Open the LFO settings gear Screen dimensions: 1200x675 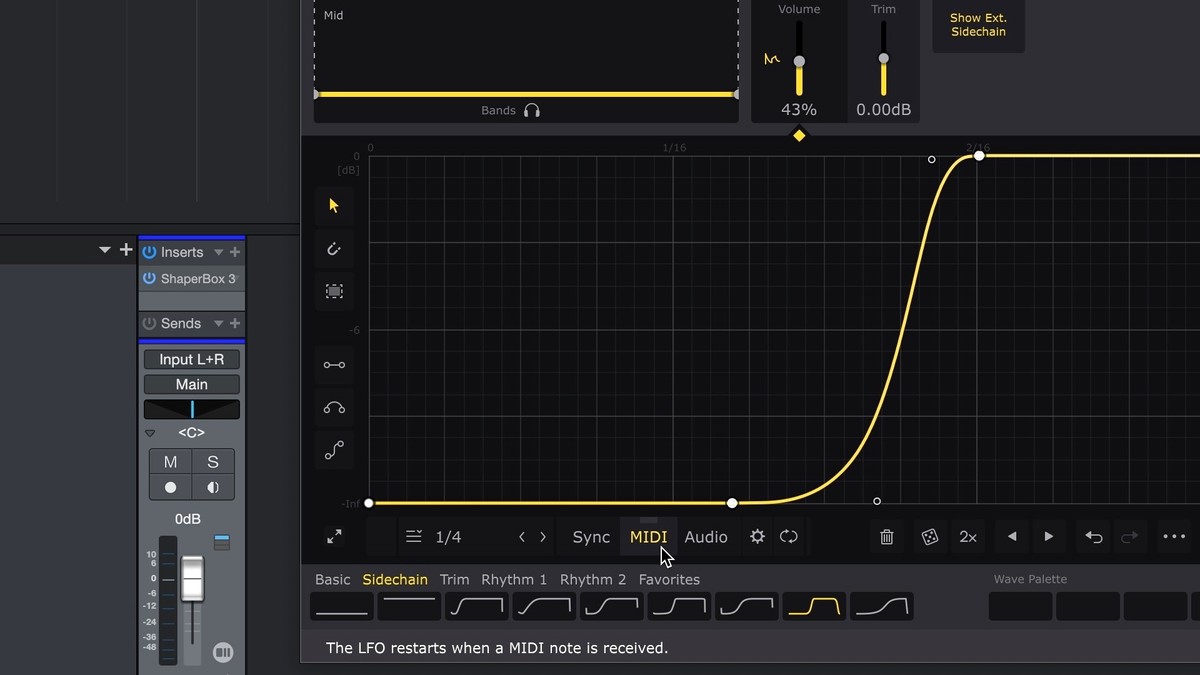pyautogui.click(x=757, y=537)
